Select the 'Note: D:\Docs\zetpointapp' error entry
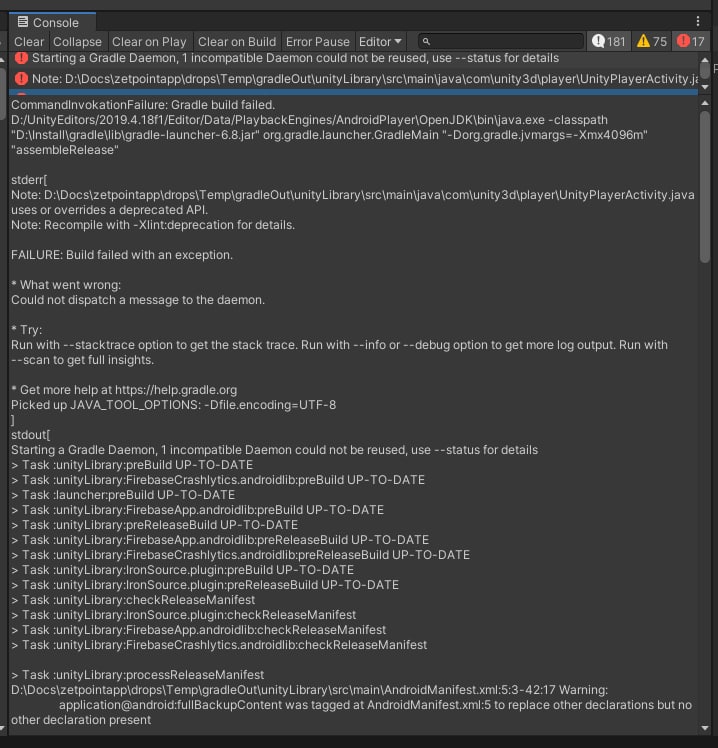Viewport: 718px width, 748px height. (354, 79)
